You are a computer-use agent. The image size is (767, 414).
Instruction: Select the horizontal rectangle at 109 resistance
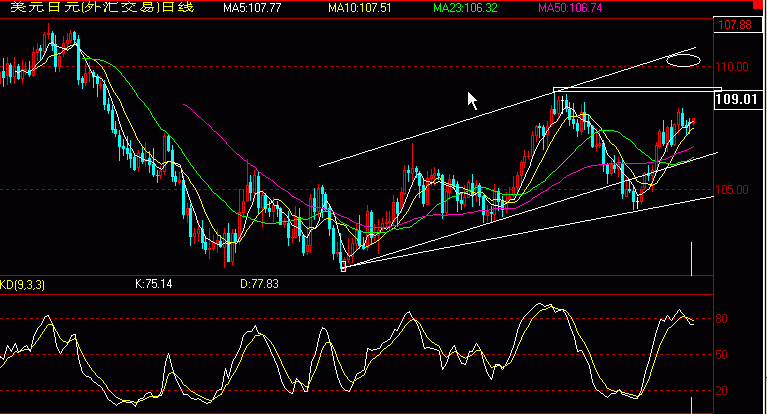(637, 90)
